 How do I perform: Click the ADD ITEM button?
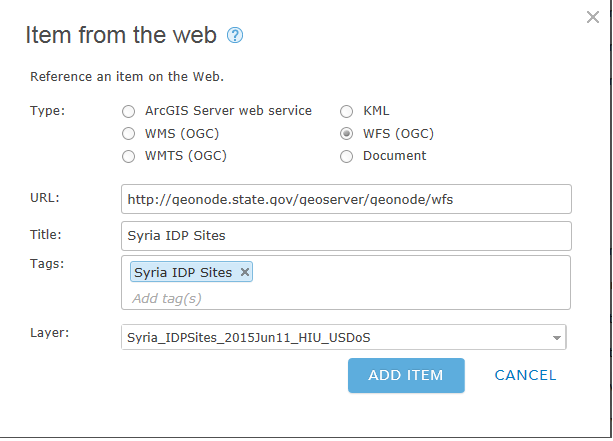[x=406, y=375]
